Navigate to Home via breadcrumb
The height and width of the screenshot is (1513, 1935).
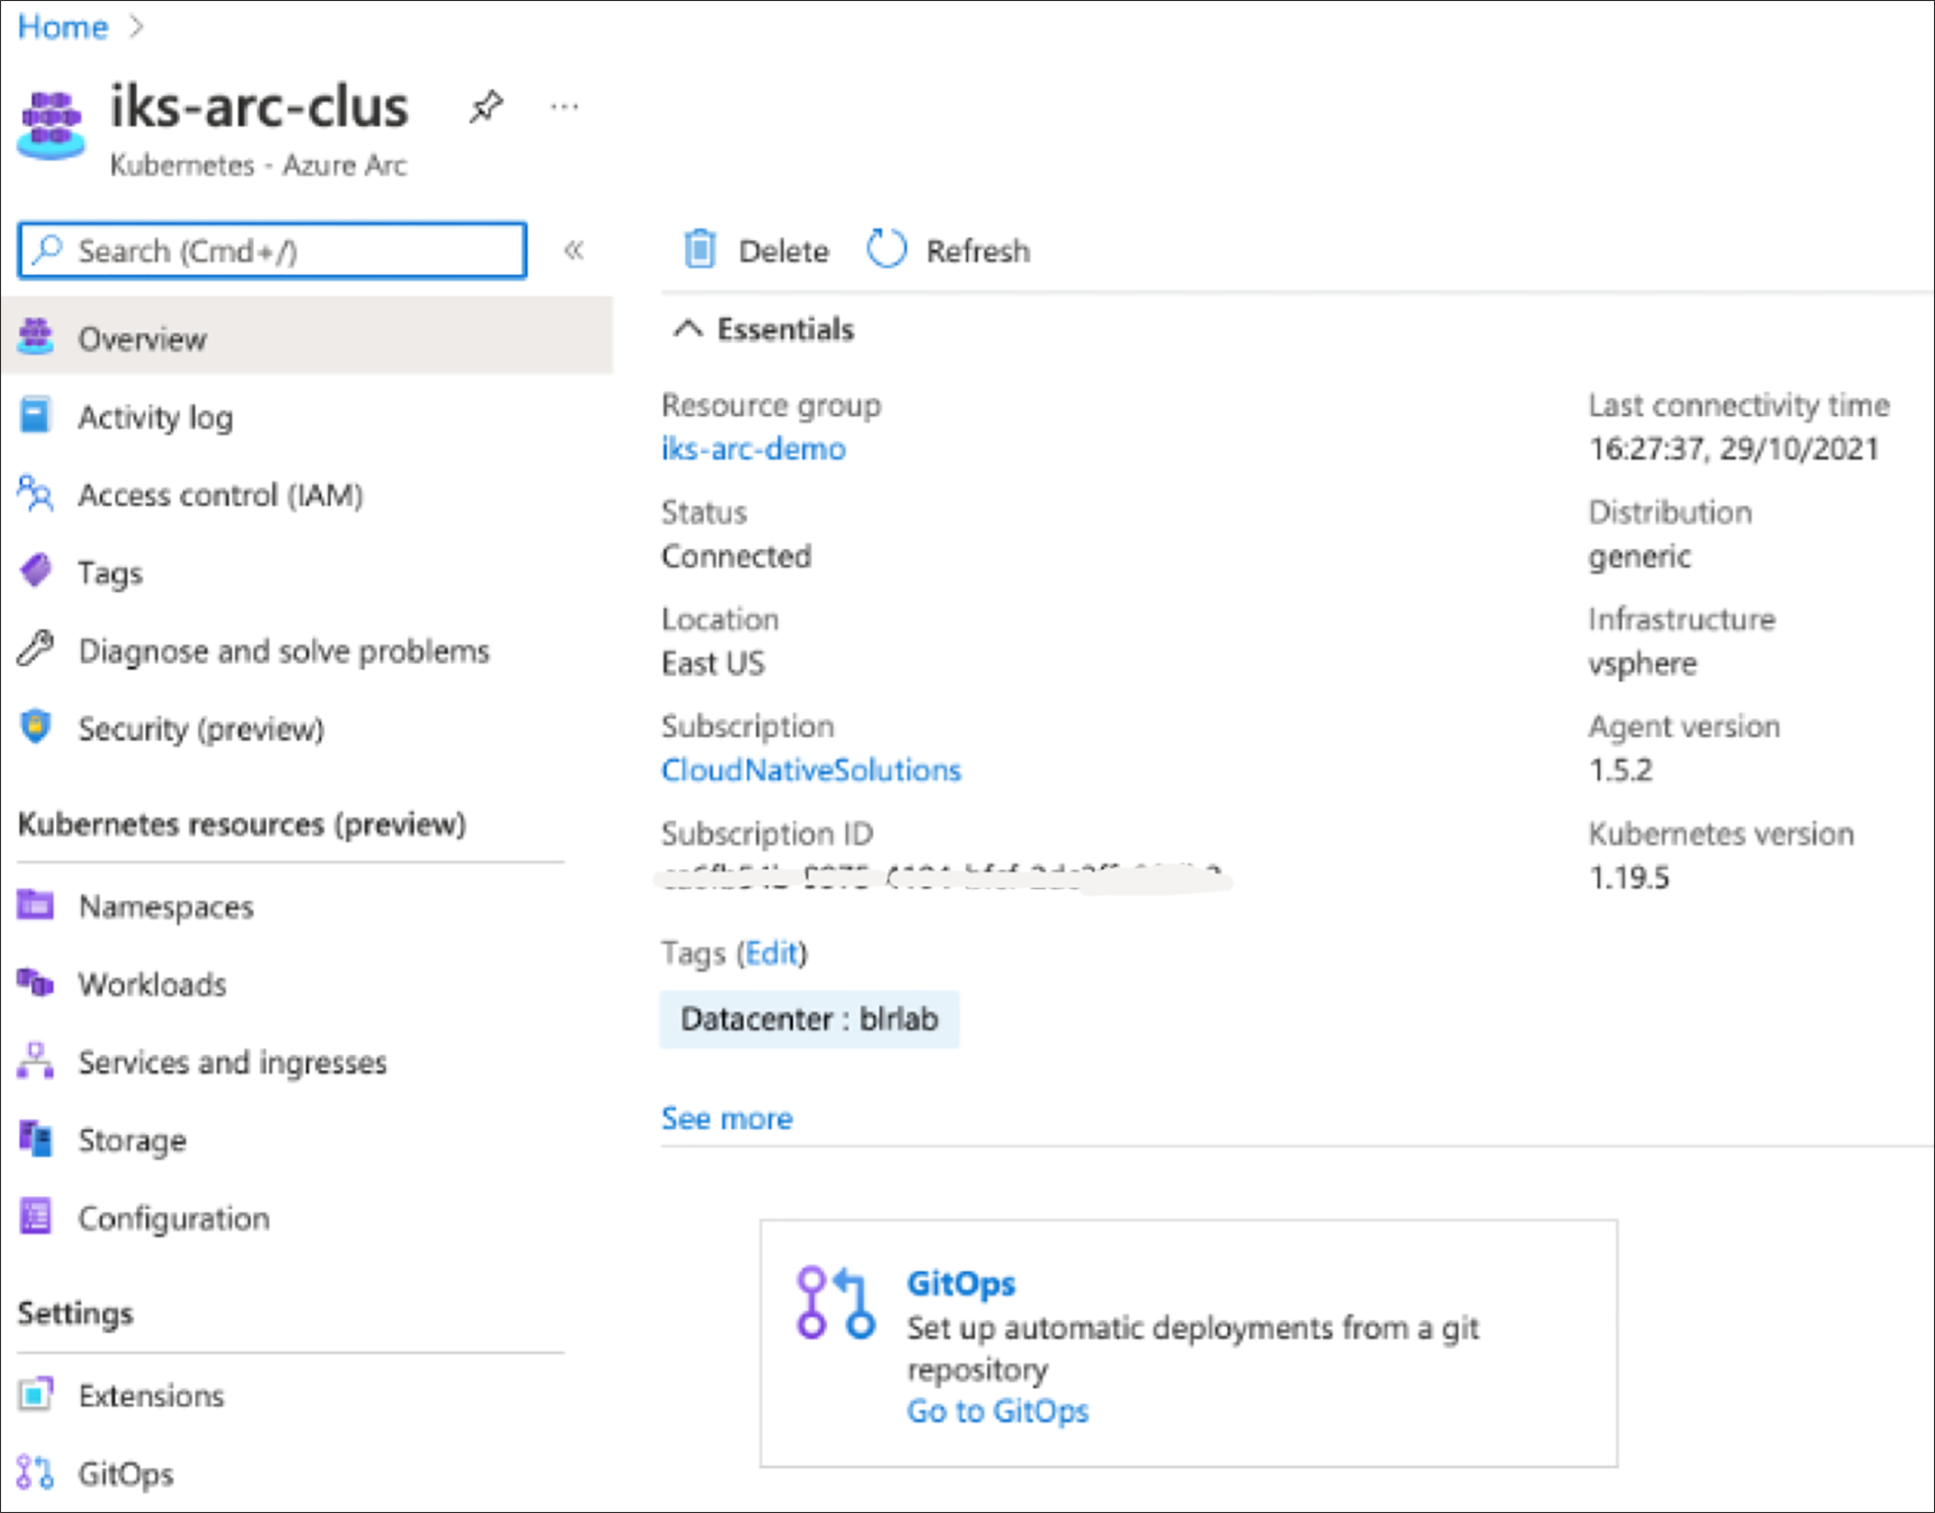click(x=61, y=26)
